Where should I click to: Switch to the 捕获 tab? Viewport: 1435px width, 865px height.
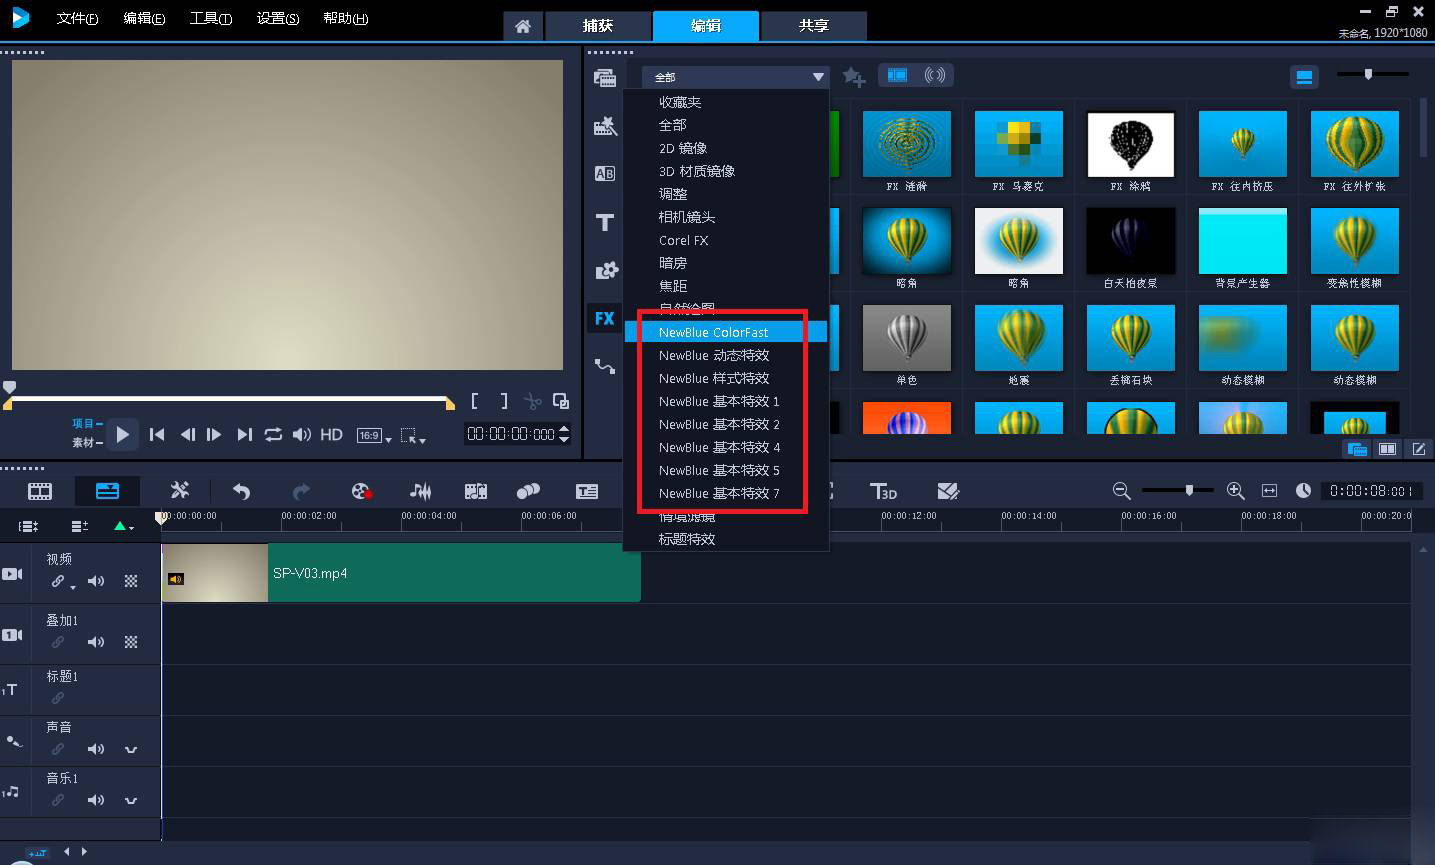click(x=598, y=26)
